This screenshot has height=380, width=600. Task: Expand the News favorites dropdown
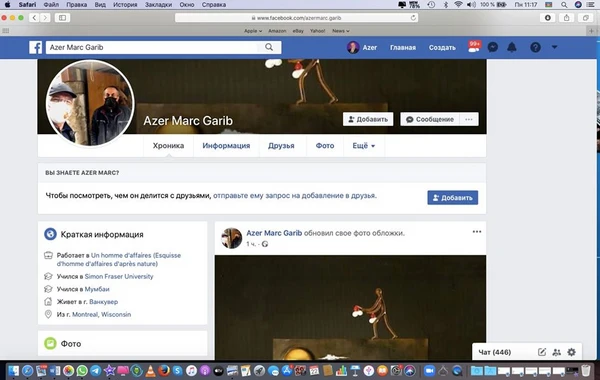(x=341, y=31)
